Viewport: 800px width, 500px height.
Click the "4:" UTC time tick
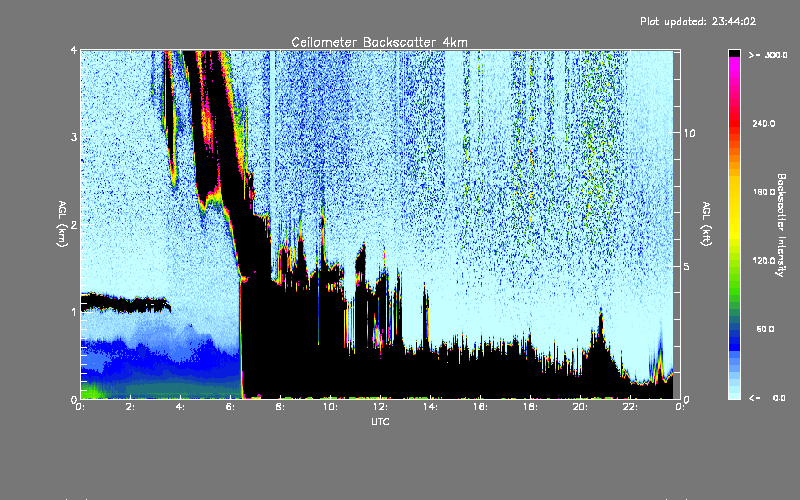(181, 407)
